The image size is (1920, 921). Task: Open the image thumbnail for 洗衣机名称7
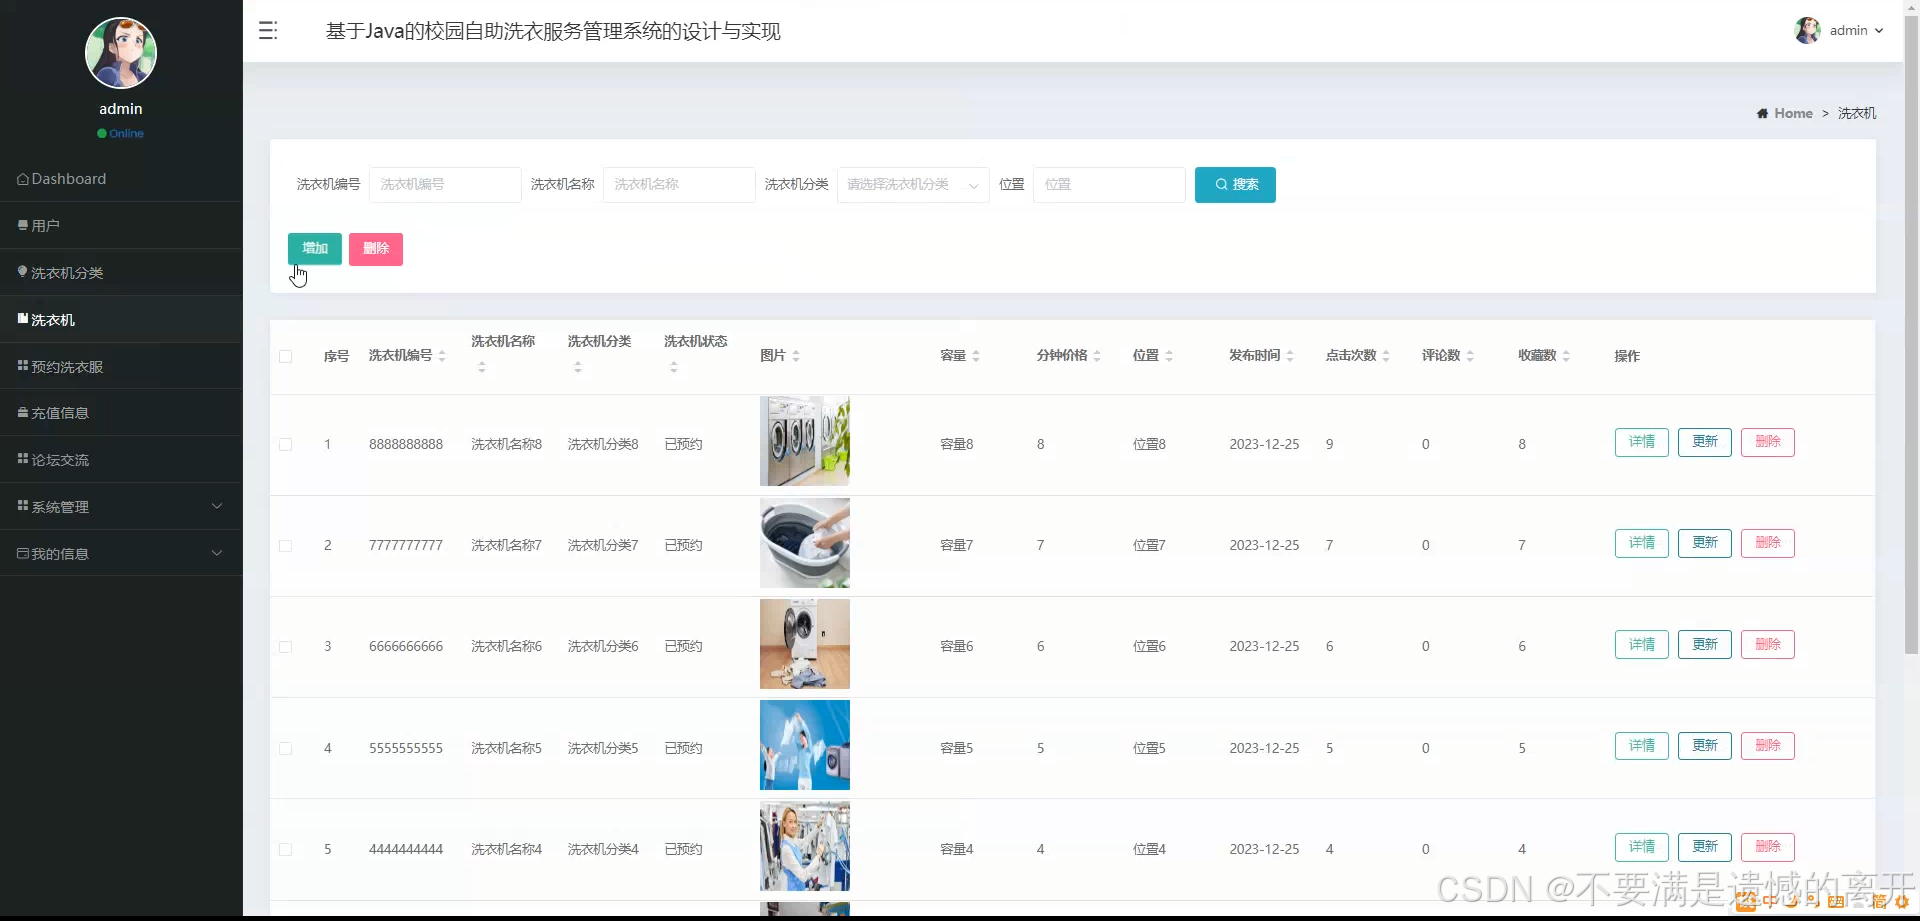805,543
